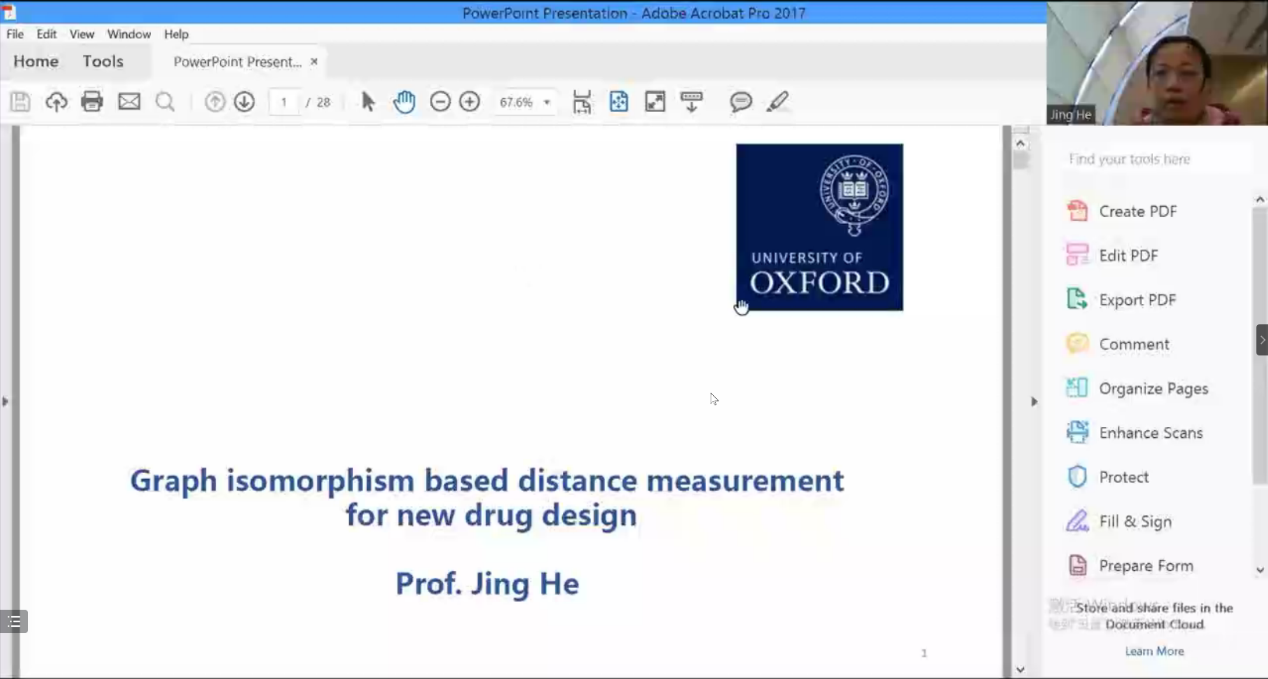This screenshot has height=679, width=1268.
Task: Activate the Hand pan tool
Action: click(404, 101)
